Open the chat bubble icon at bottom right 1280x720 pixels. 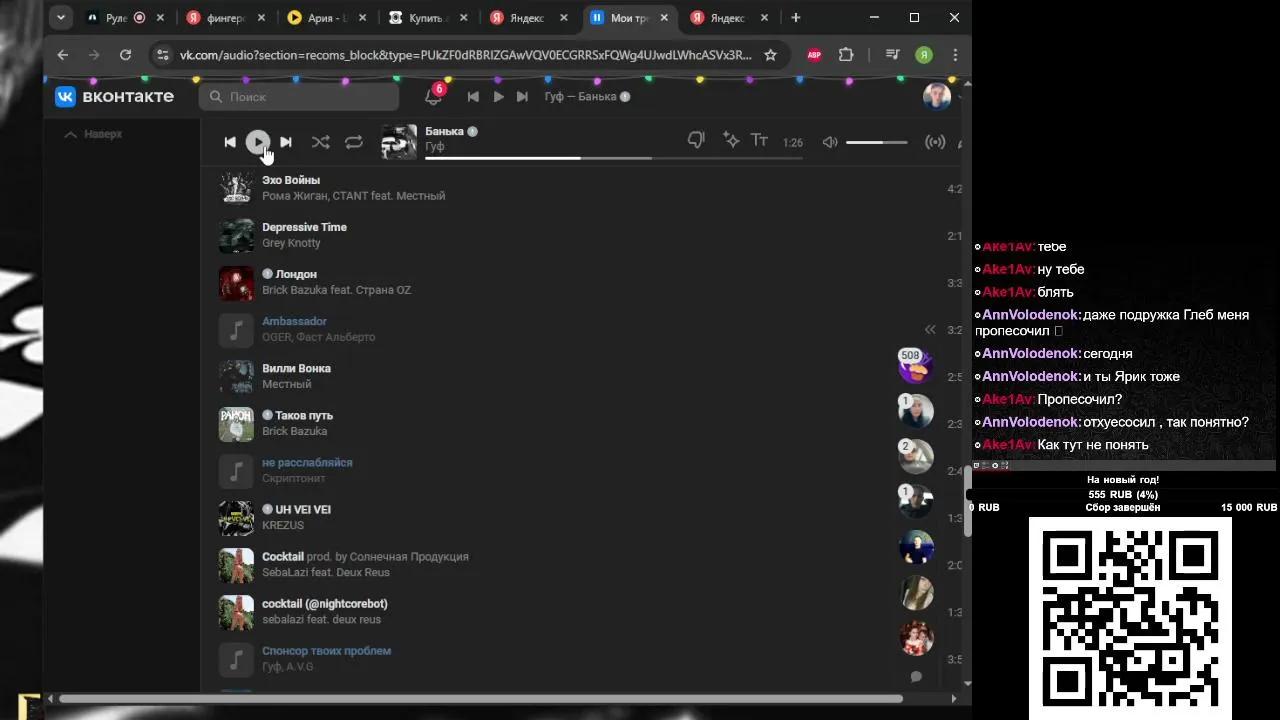click(916, 677)
